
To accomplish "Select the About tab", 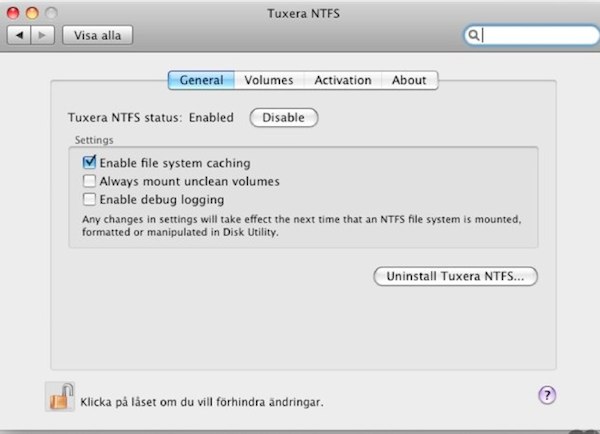I will click(409, 80).
